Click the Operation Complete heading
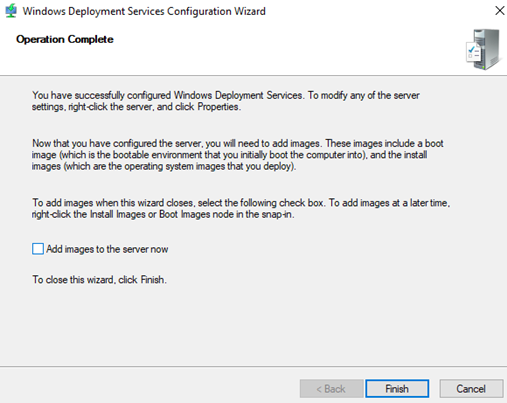This screenshot has width=507, height=403. [65, 39]
